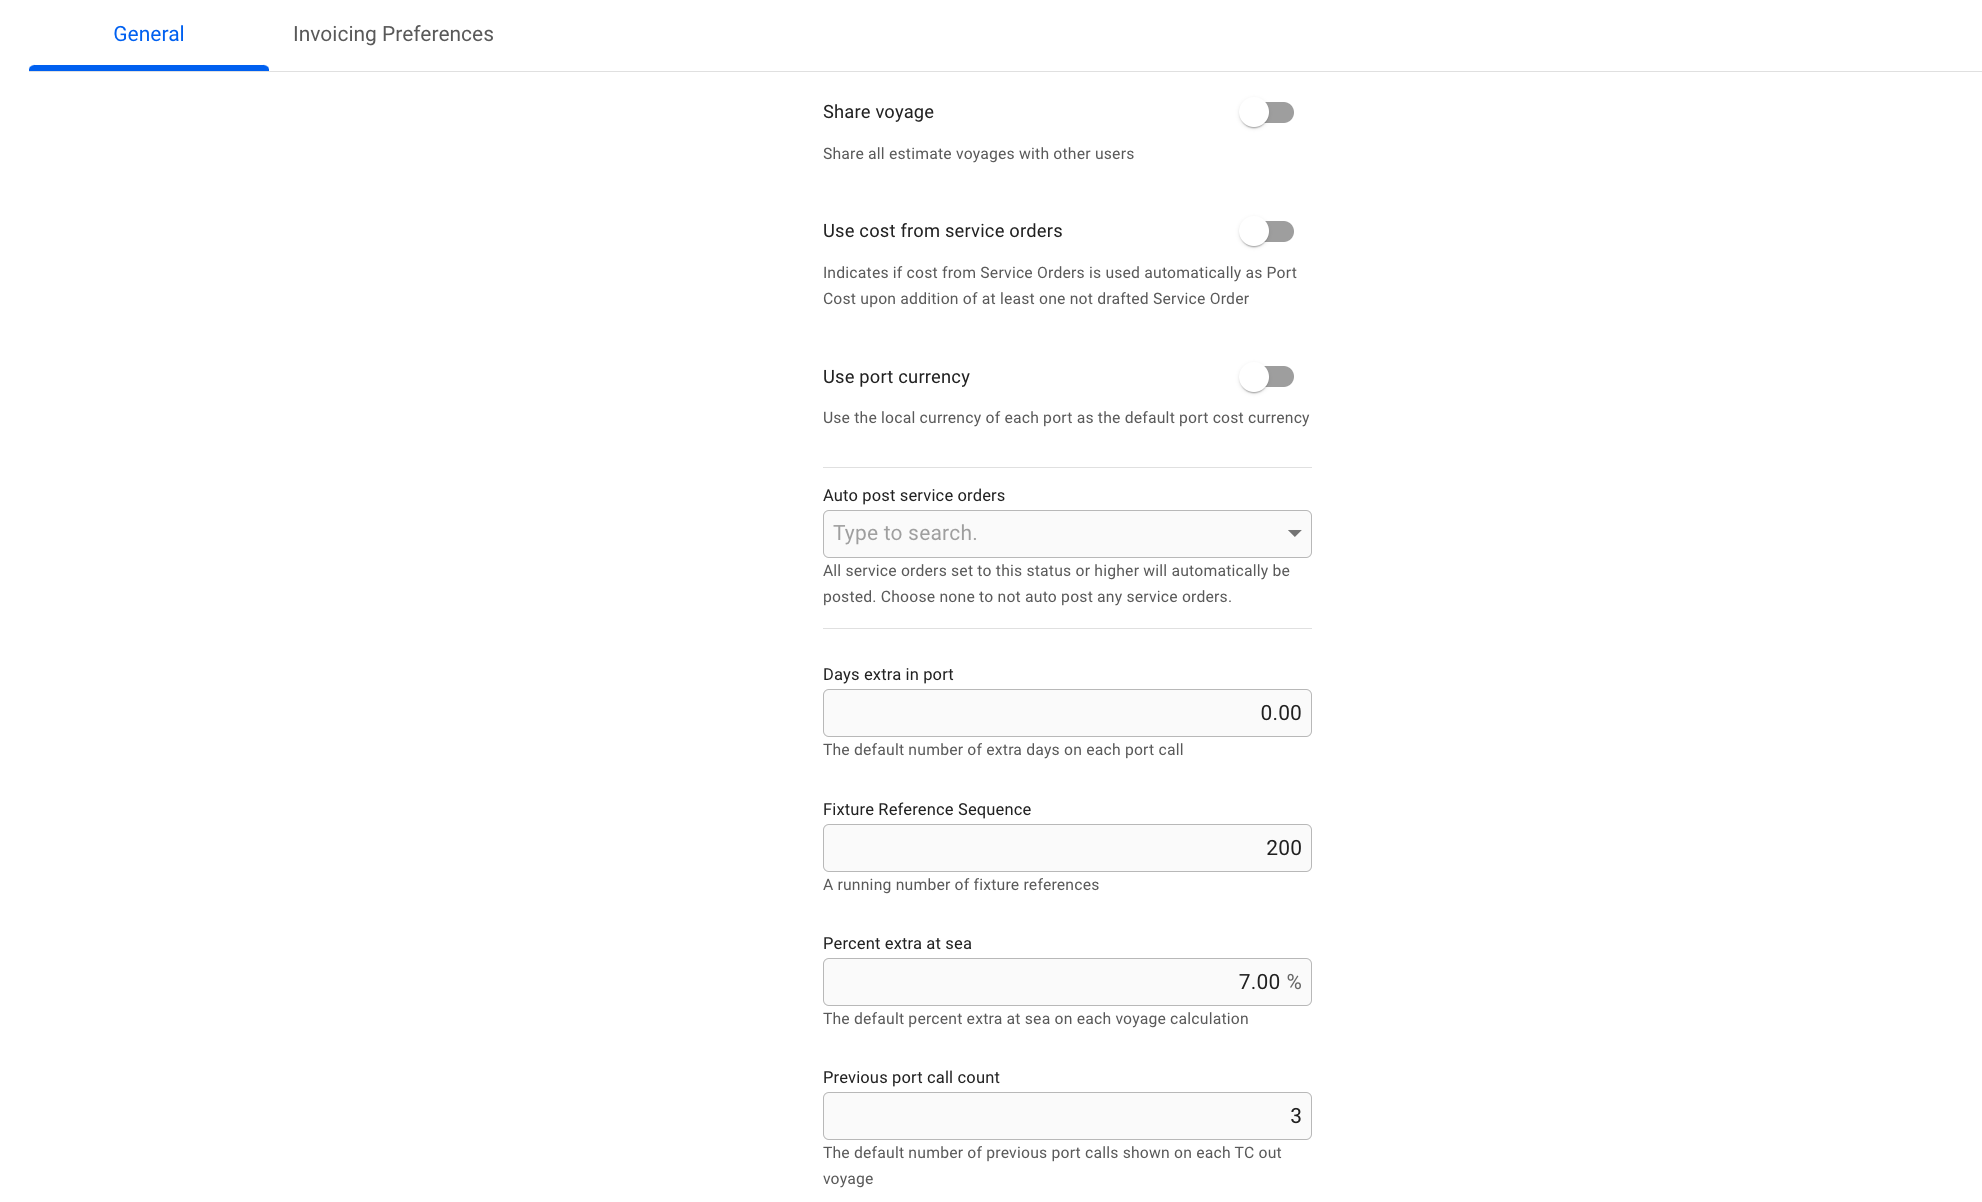Click the Previous port call count label
1982x1202 pixels.
point(910,1077)
